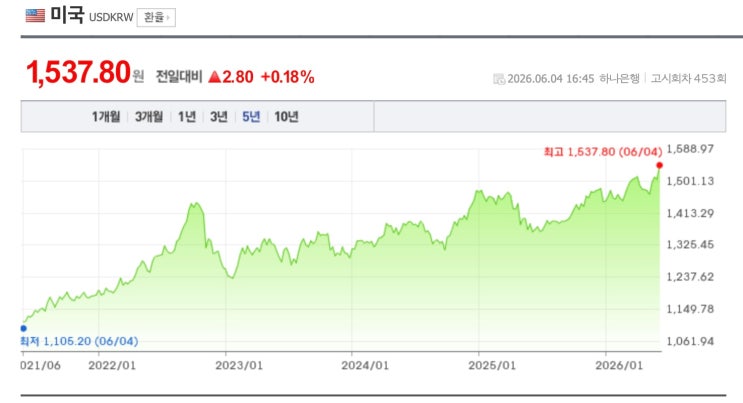Screen dimensions: 743x403
Task: Click the 2024/01 axis label
Action: (365, 366)
